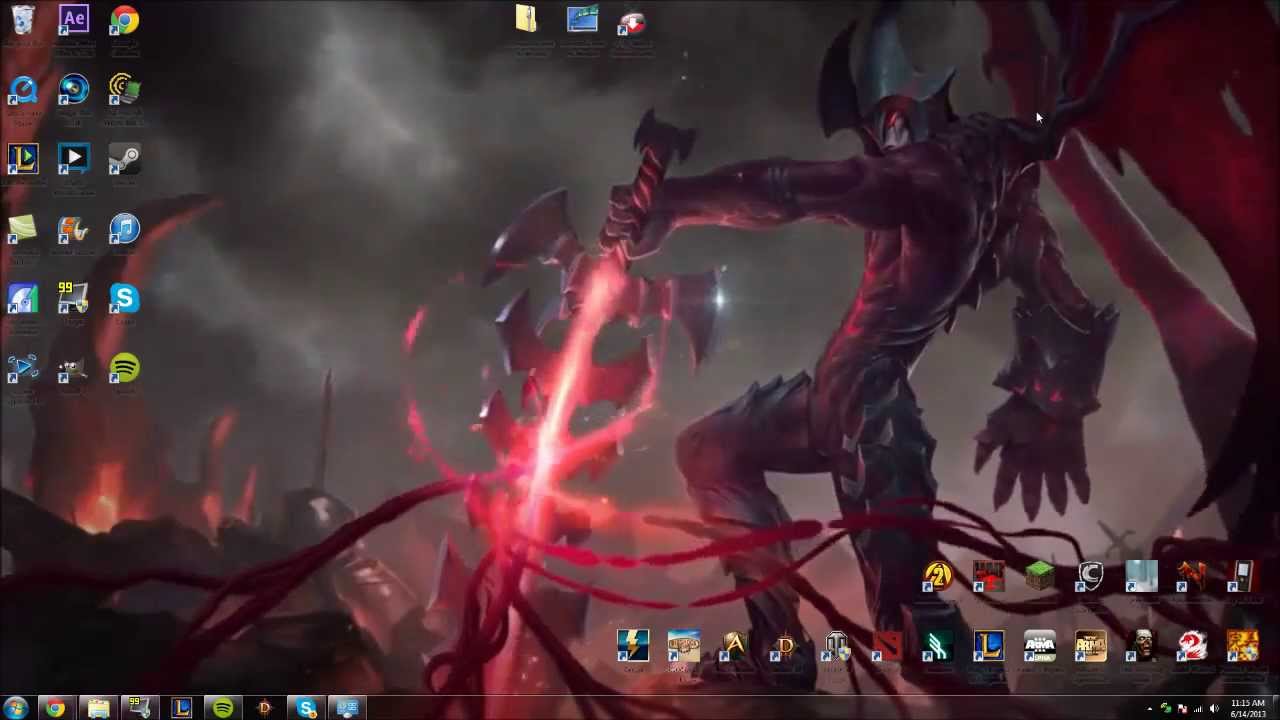Open the red creature game shortcut
Screen dimensions: 1280x720
1192,576
